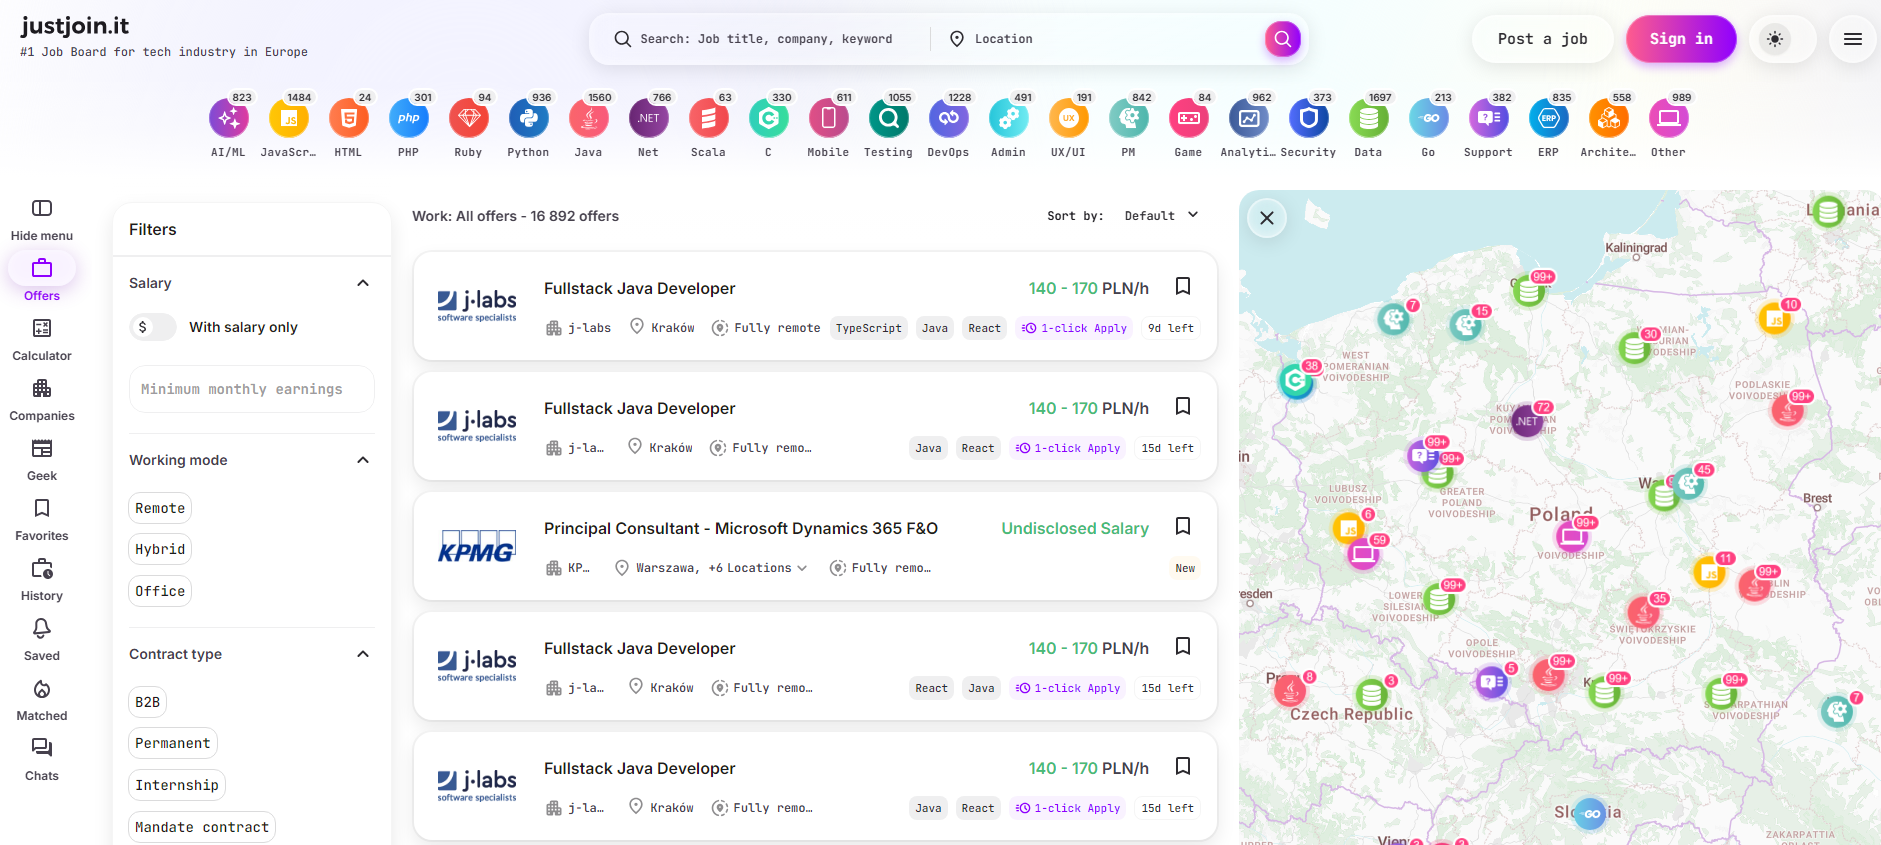Open the Sort by Default dropdown
This screenshot has width=1881, height=845.
click(1160, 216)
